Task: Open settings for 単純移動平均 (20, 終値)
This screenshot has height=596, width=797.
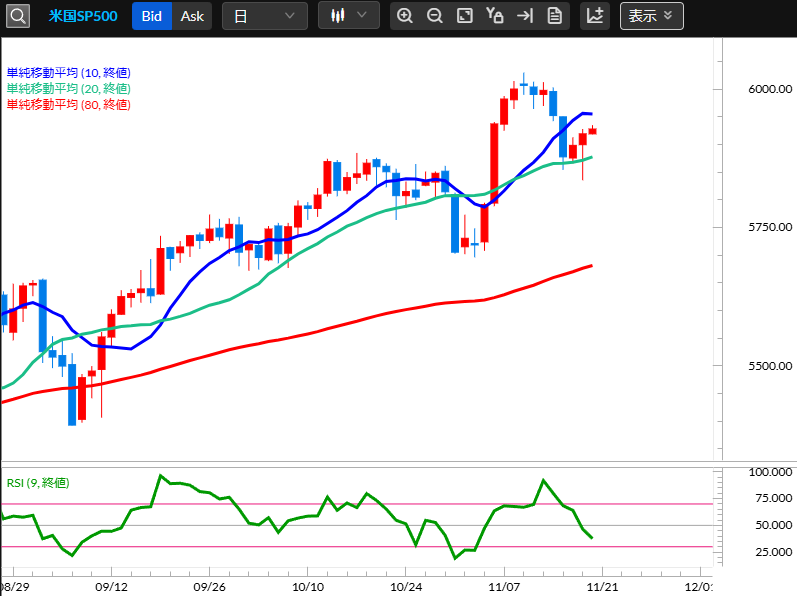Action: click(x=69, y=88)
